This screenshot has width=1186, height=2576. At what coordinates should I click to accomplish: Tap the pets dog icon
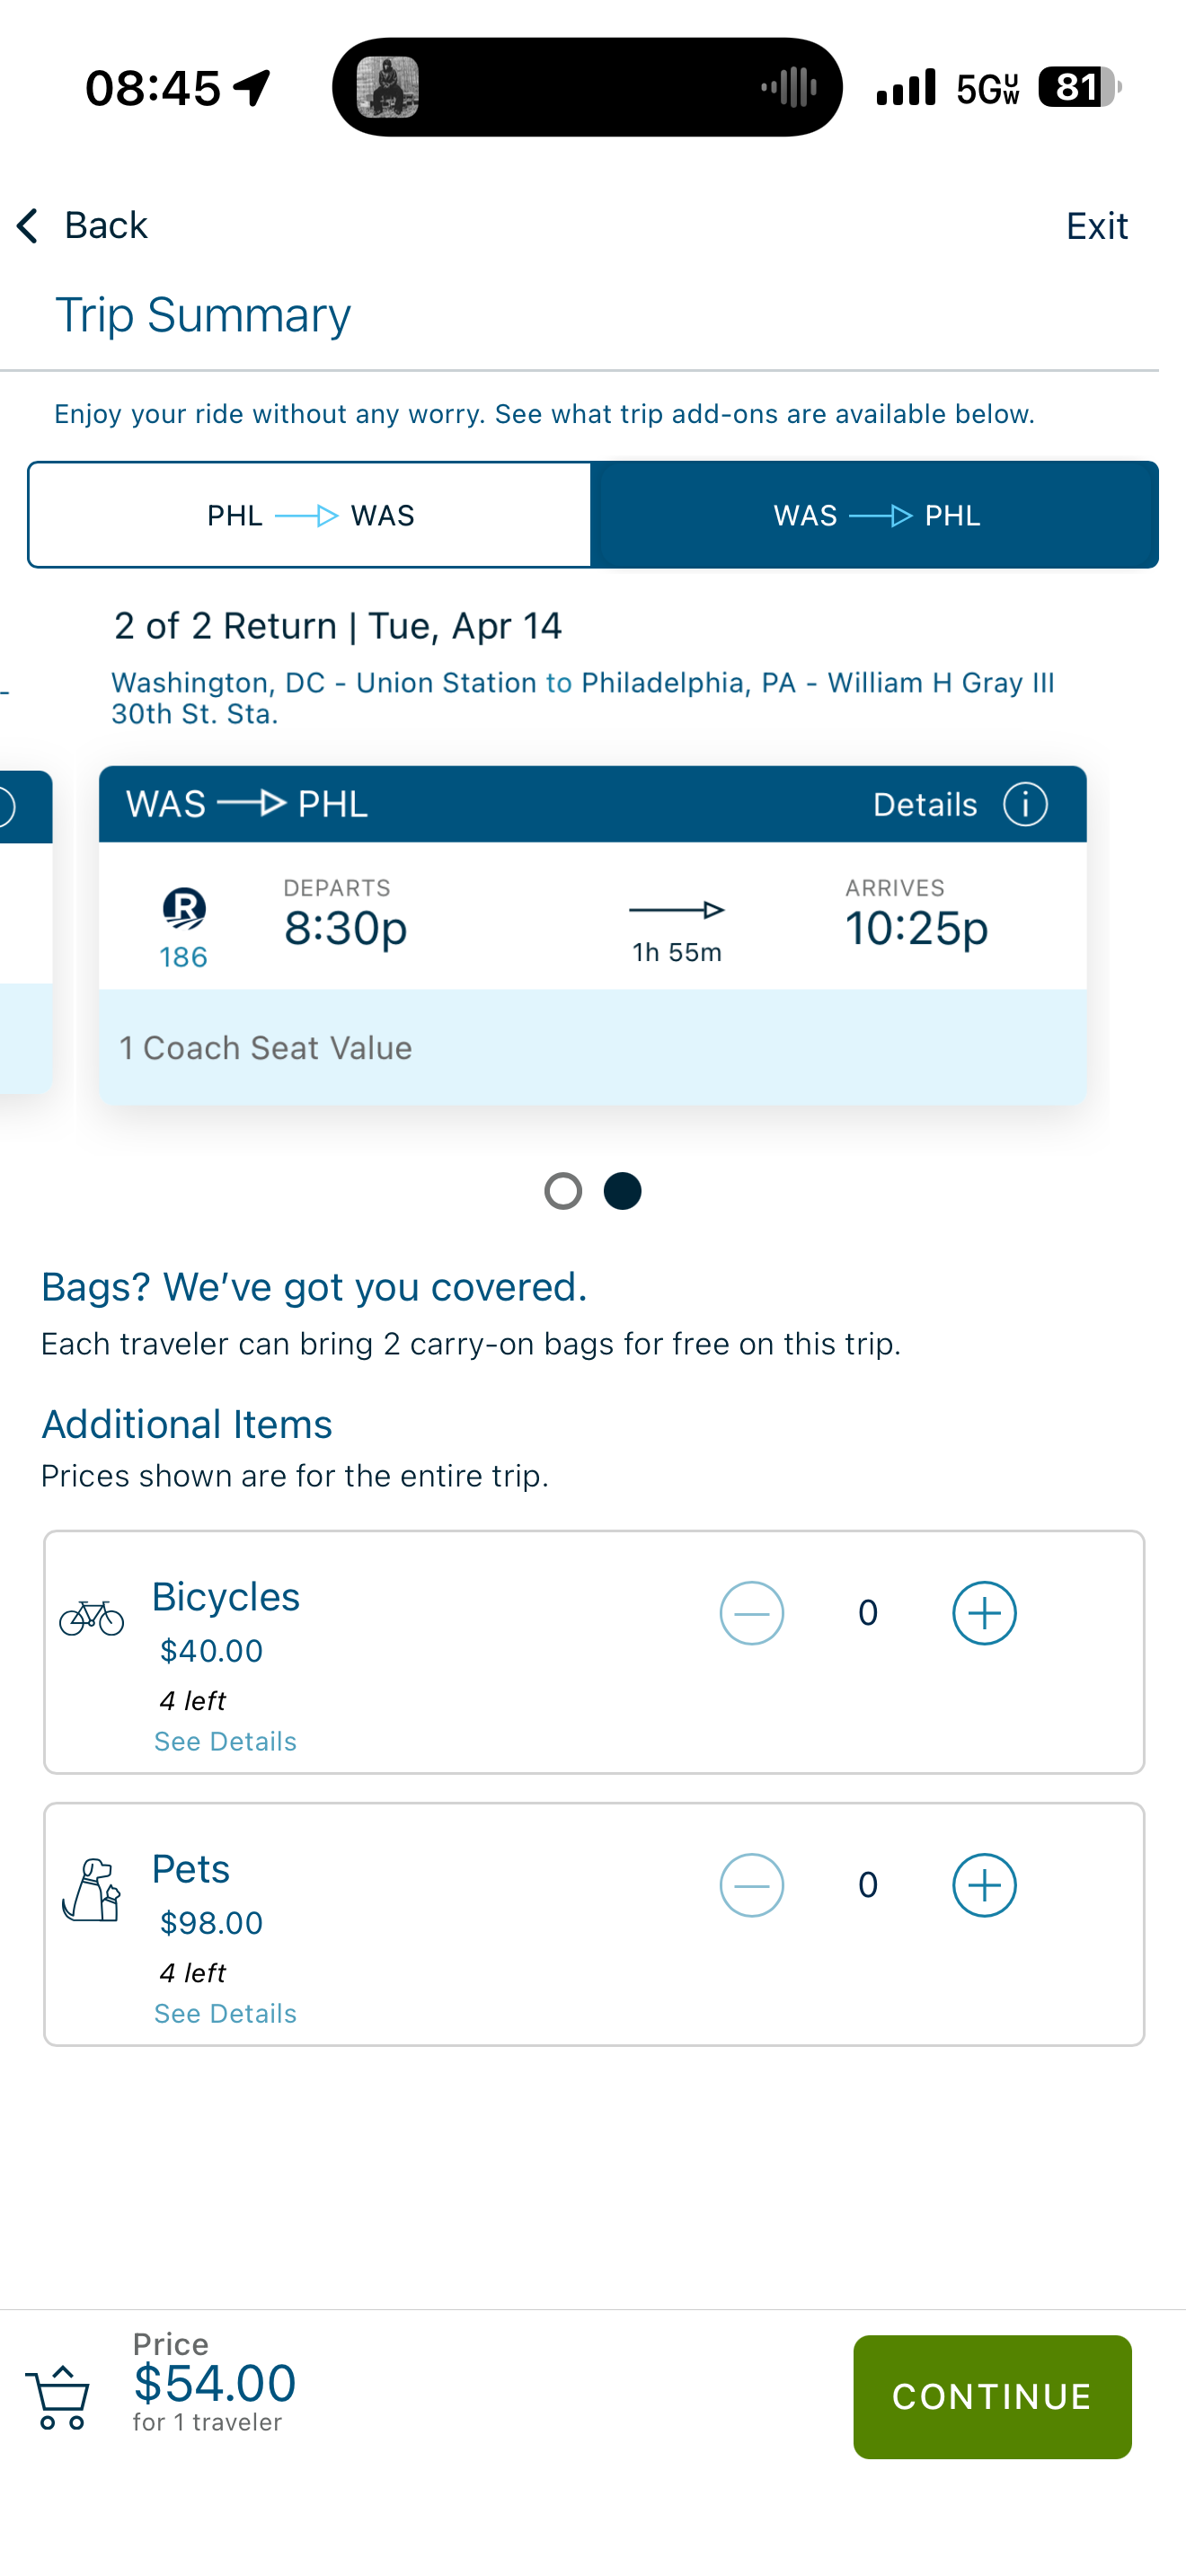91,1890
